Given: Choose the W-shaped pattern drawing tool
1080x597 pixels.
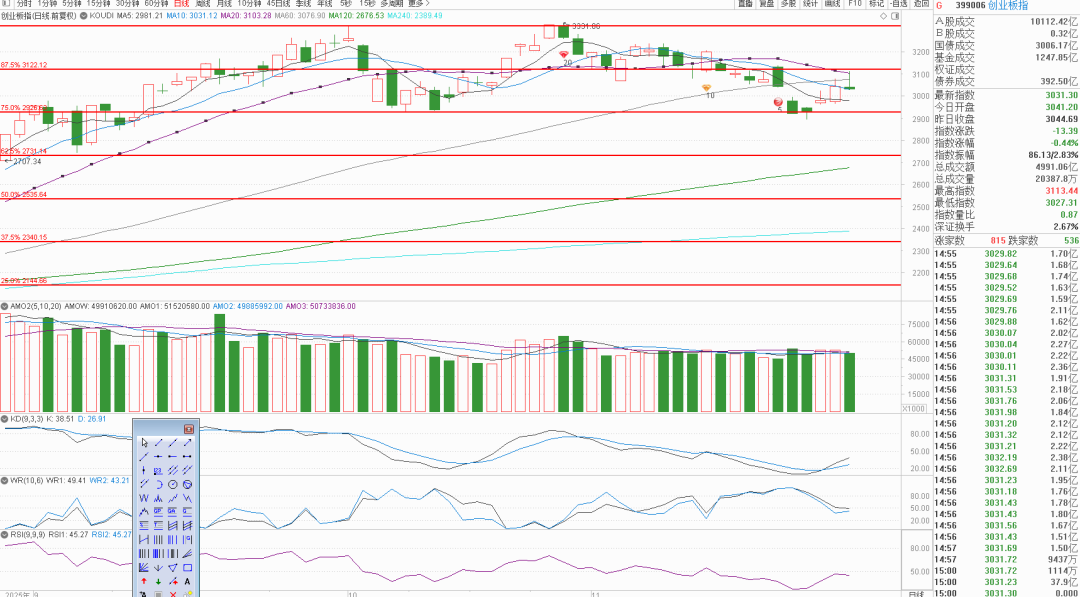Looking at the screenshot, I should point(145,498).
